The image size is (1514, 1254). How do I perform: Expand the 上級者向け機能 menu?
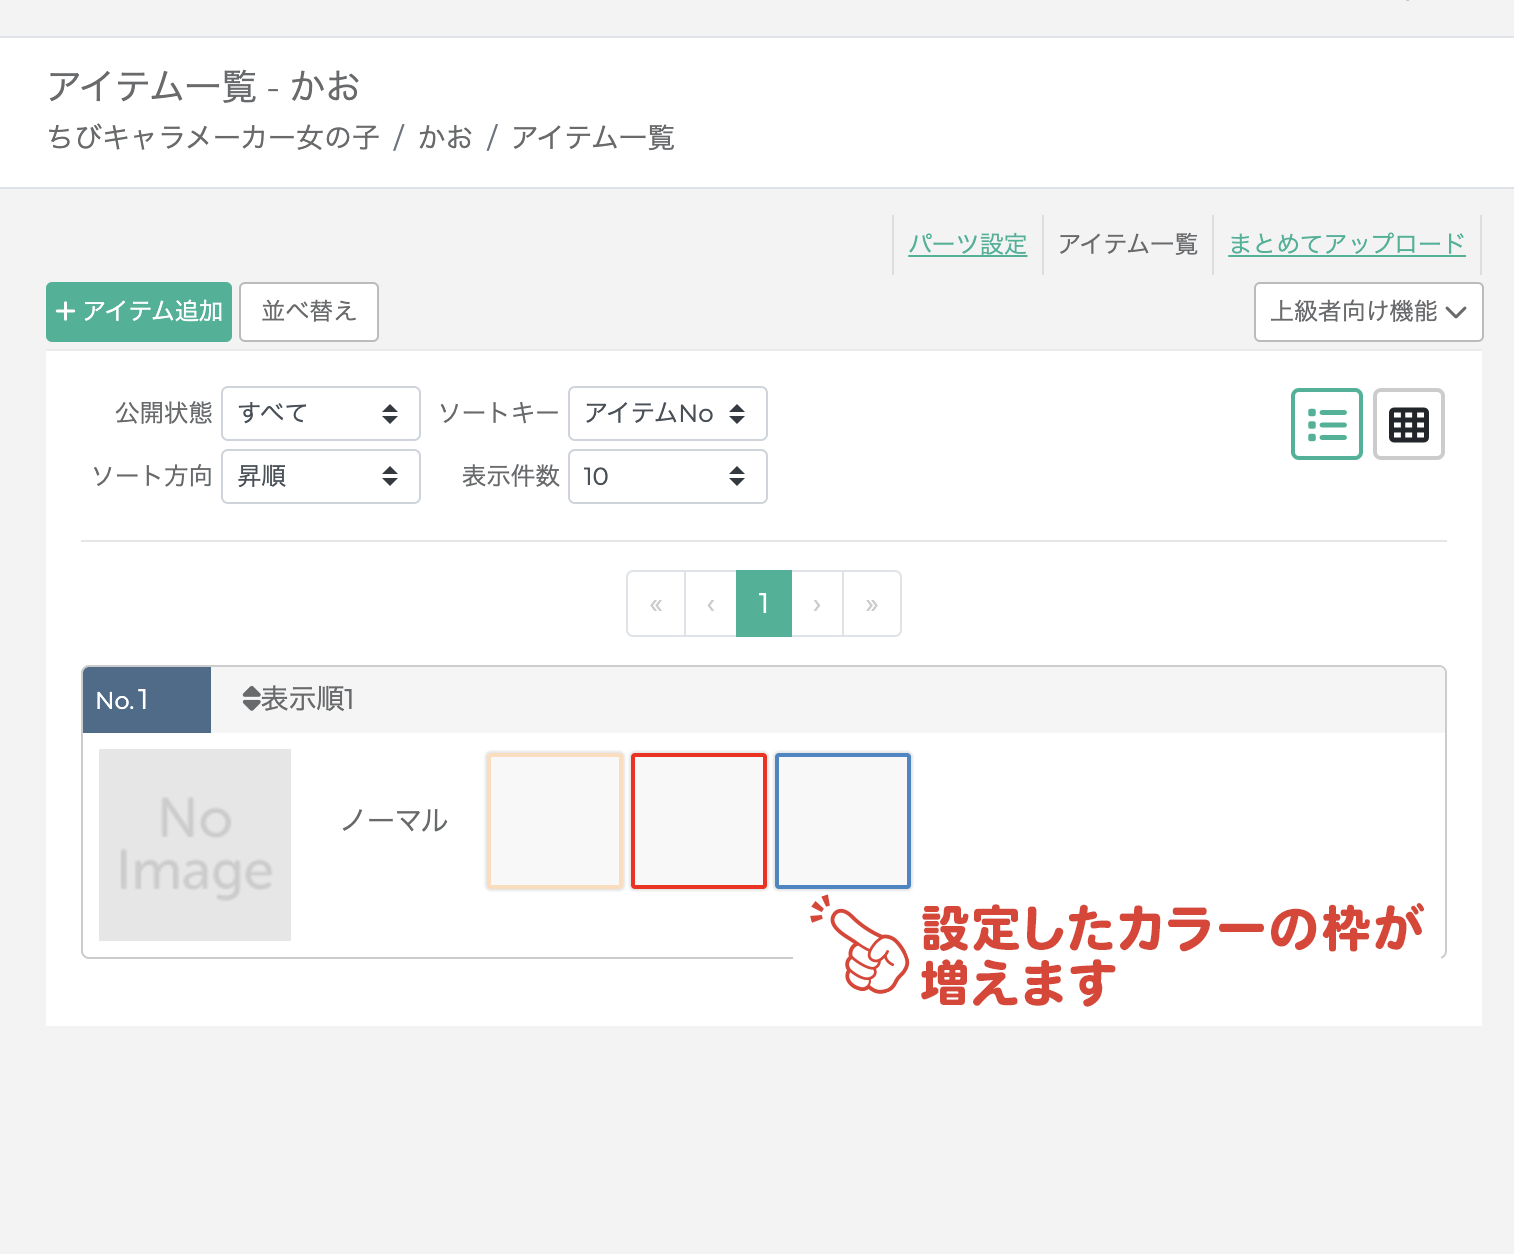pos(1368,312)
